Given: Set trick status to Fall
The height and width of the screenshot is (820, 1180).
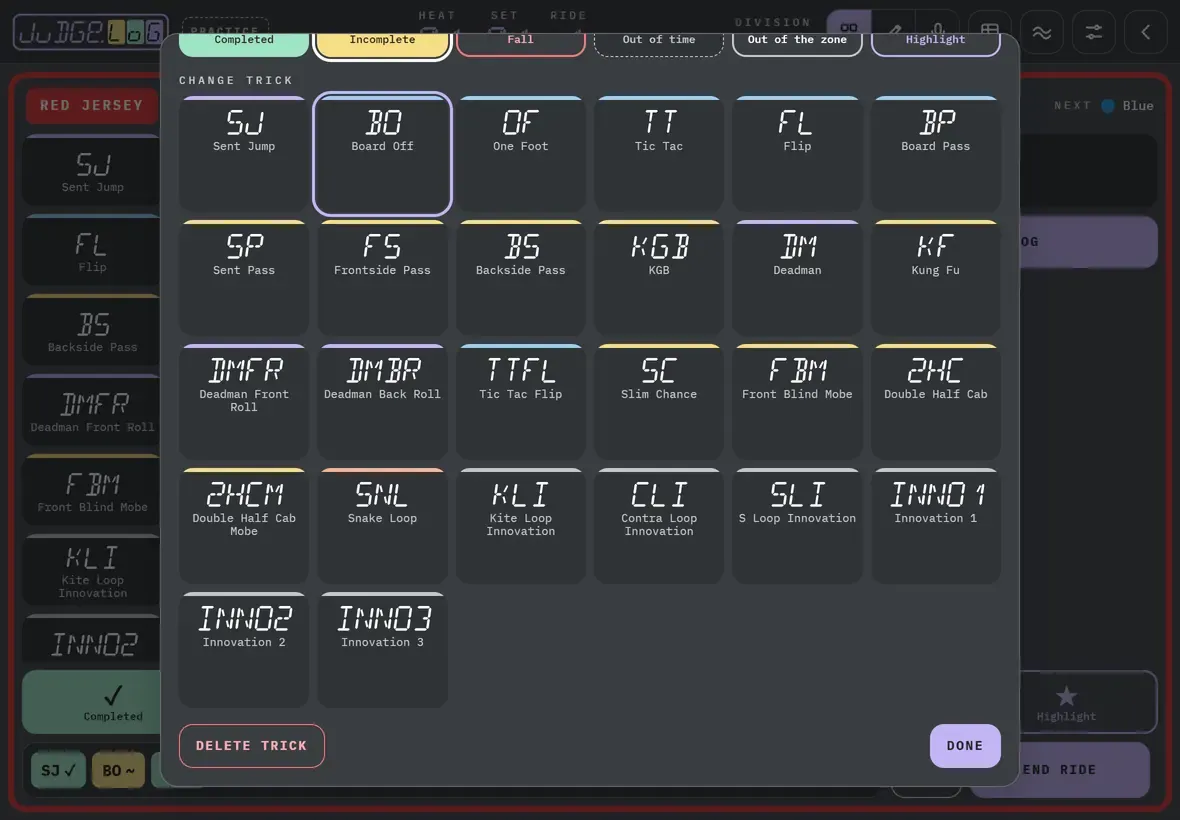Looking at the screenshot, I should pyautogui.click(x=521, y=44).
